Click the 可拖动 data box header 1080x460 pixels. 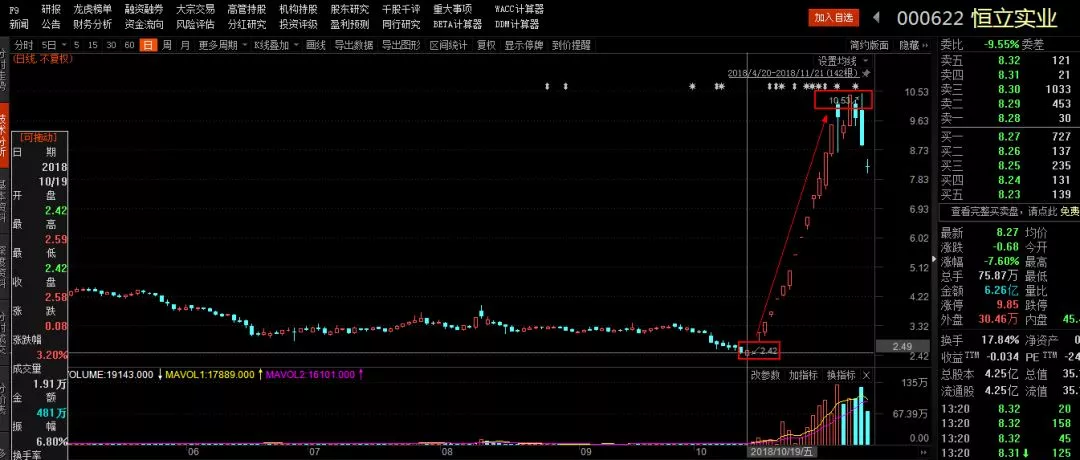[x=39, y=137]
